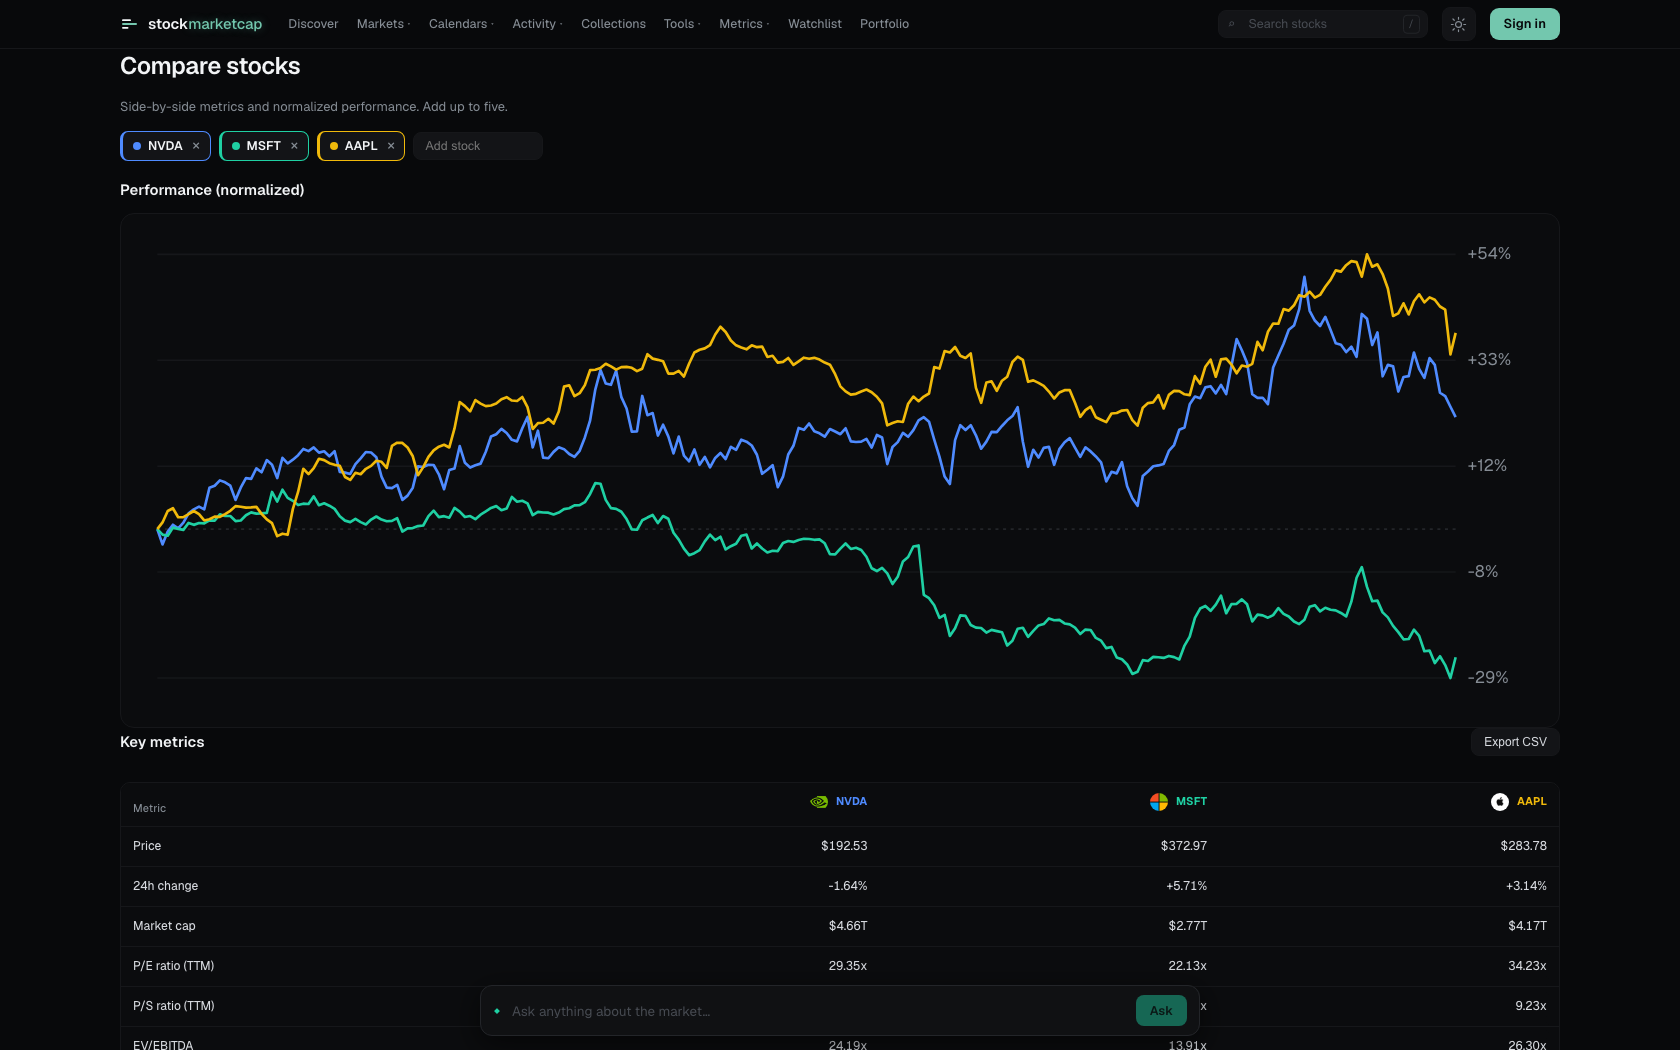Click MSFT P/E ratio 22.13x
Screen dimensions: 1680x1050
click(x=1188, y=966)
